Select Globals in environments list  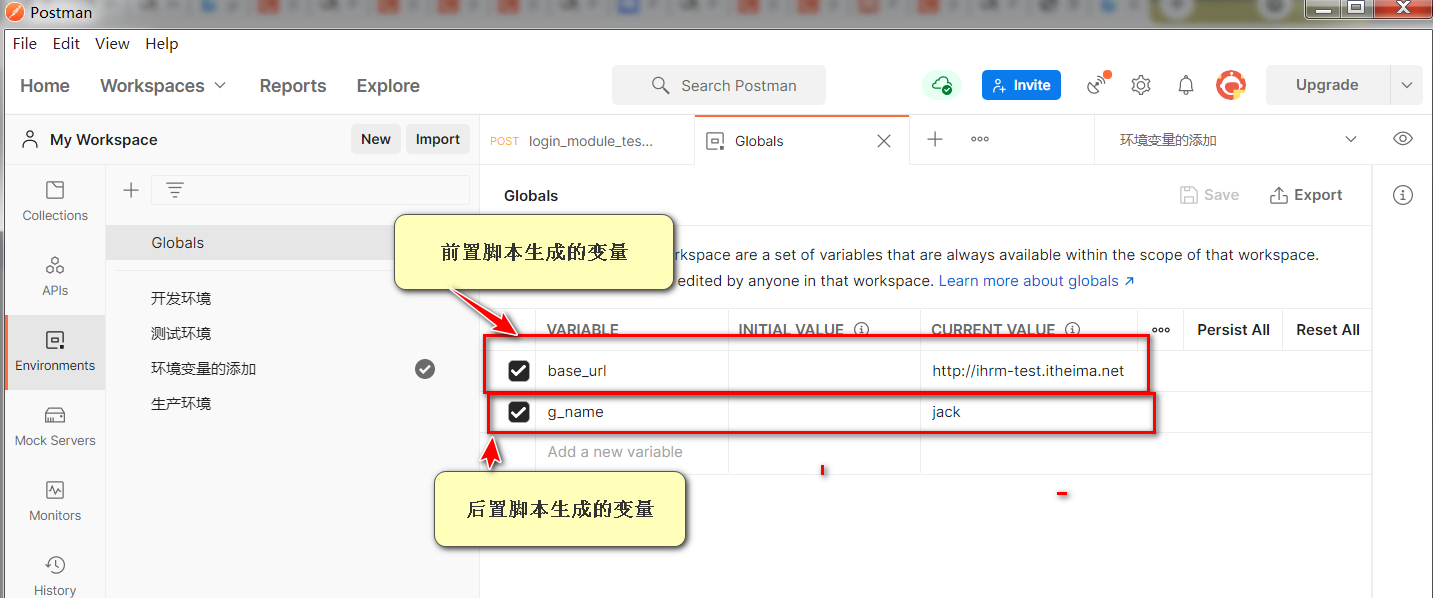[178, 243]
